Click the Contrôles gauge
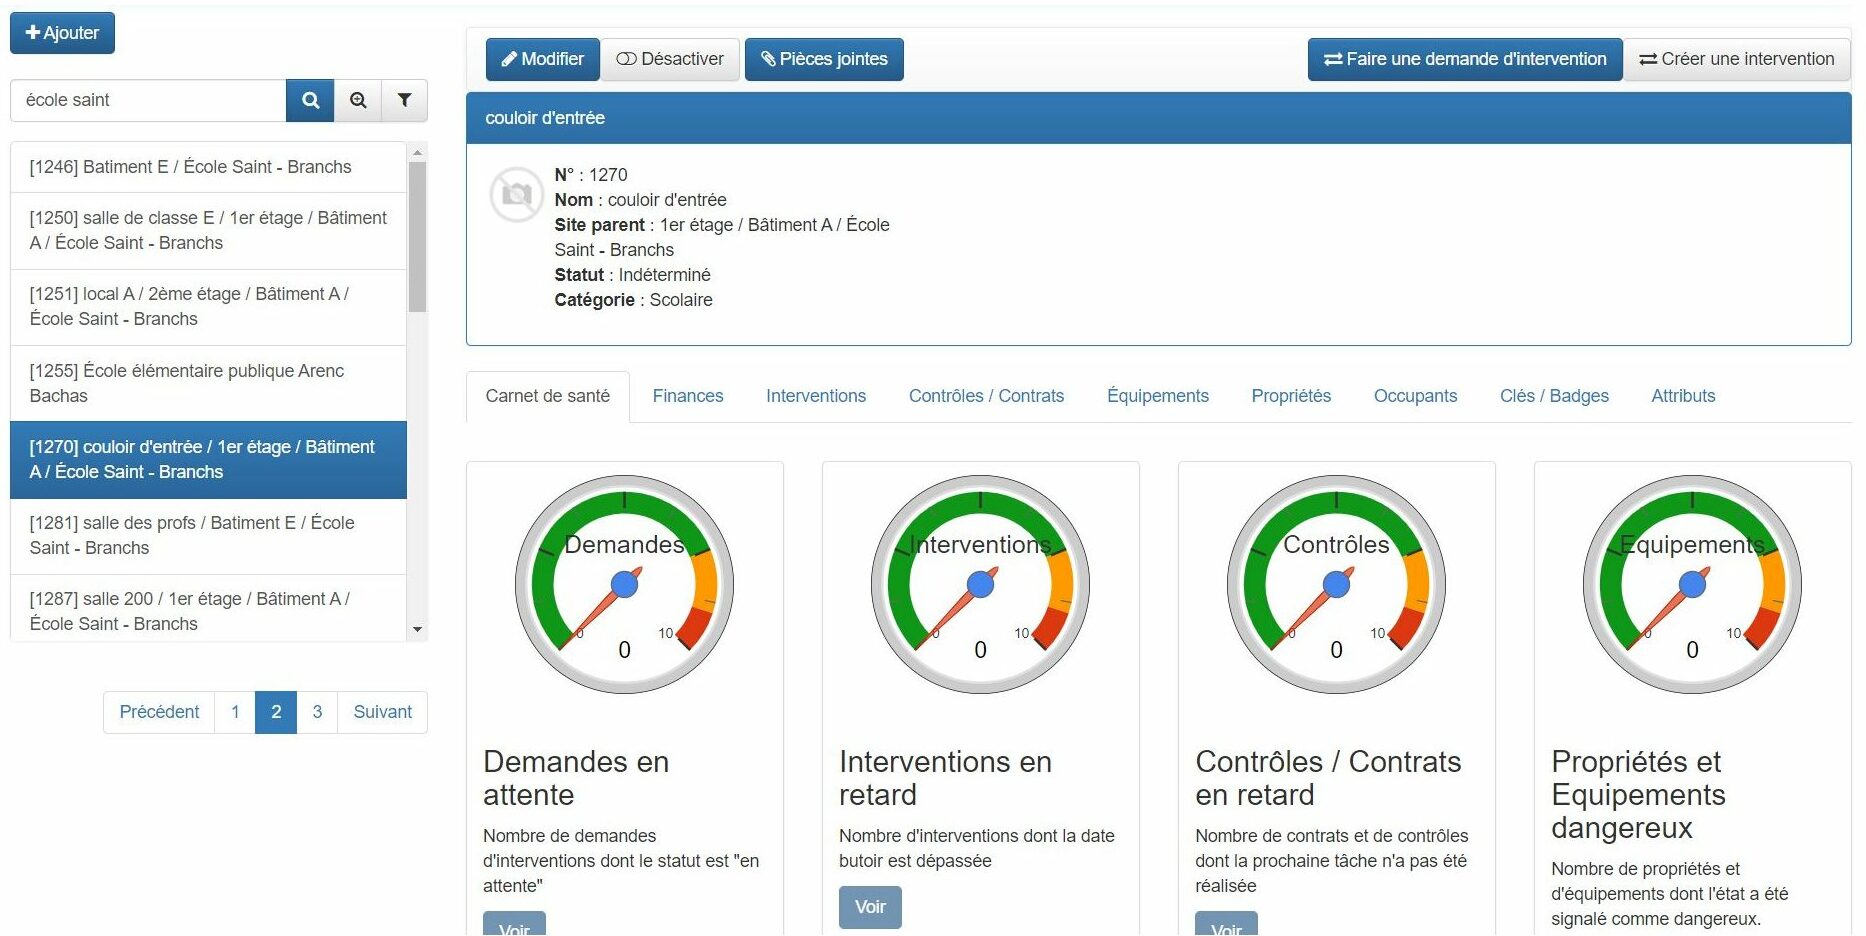Image resolution: width=1866 pixels, height=936 pixels. click(1337, 585)
